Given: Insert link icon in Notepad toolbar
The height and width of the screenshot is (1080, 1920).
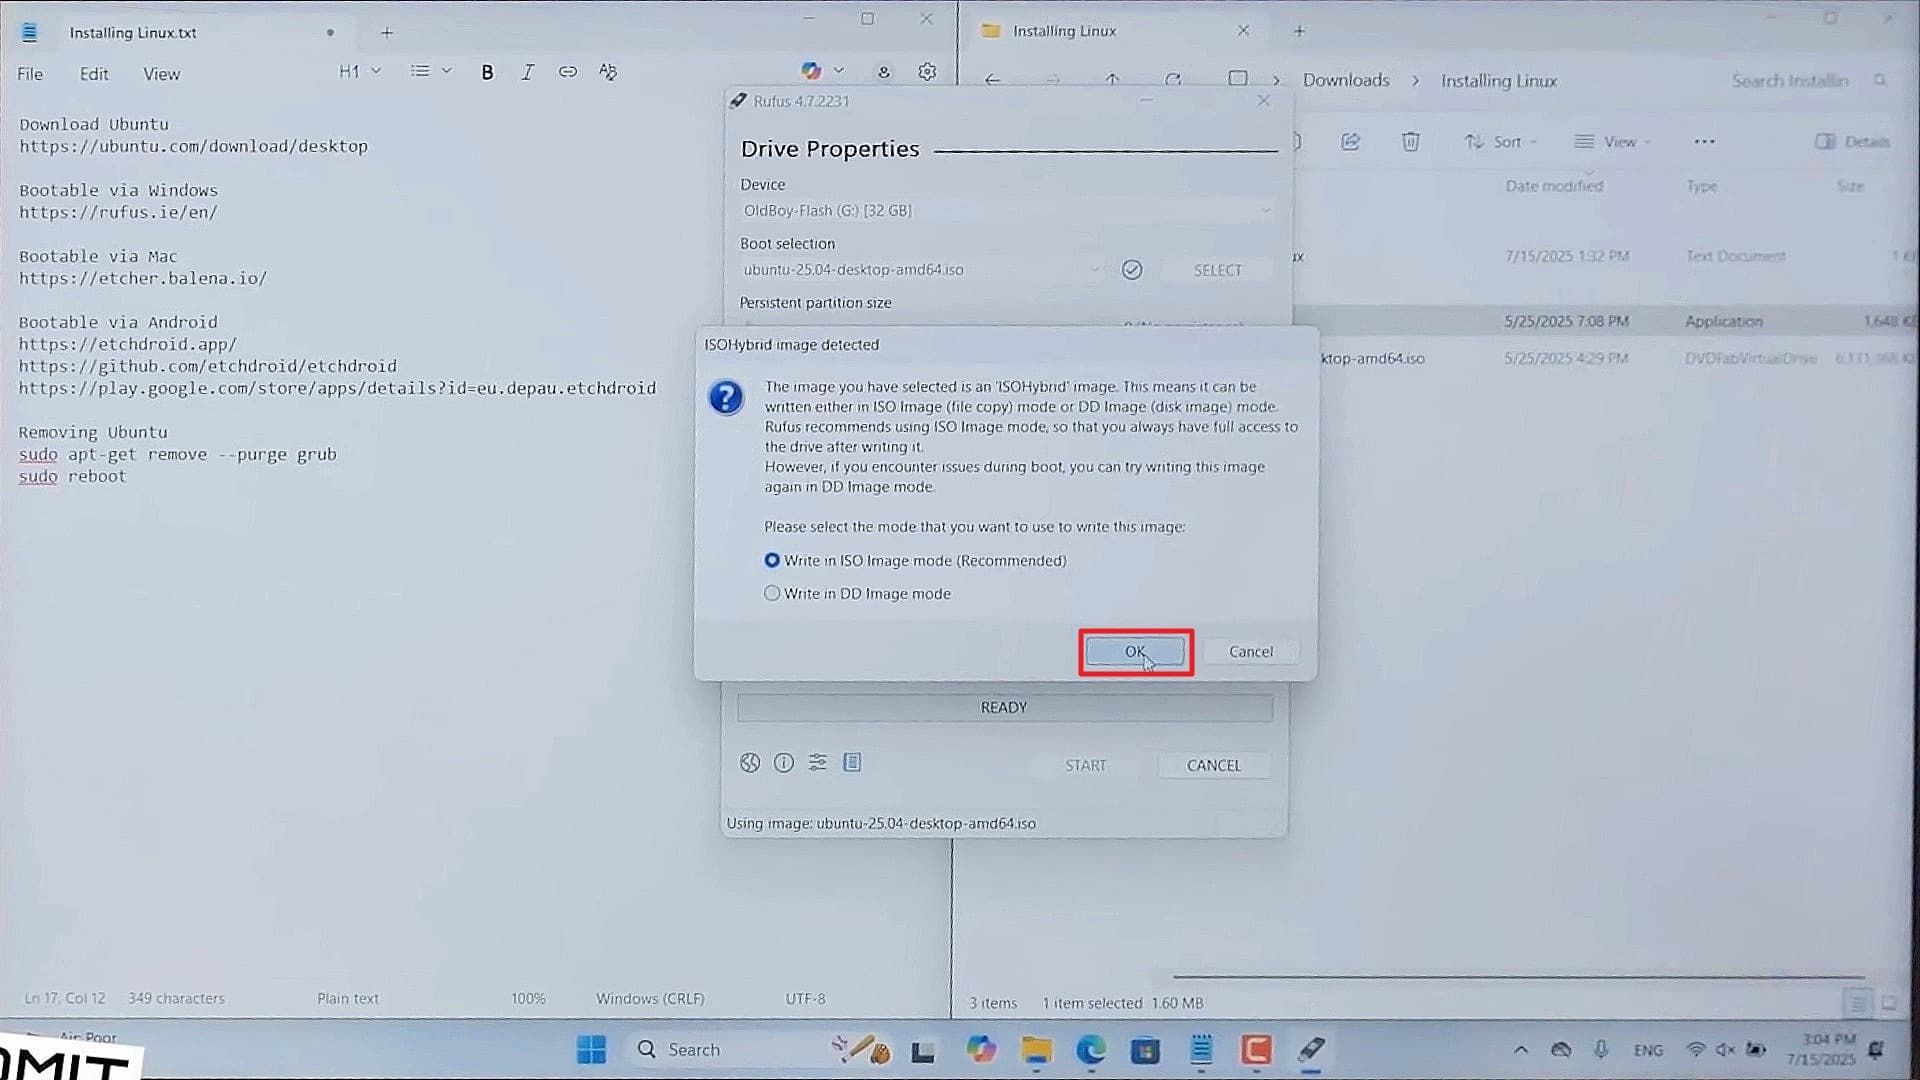Looking at the screenshot, I should 567,72.
